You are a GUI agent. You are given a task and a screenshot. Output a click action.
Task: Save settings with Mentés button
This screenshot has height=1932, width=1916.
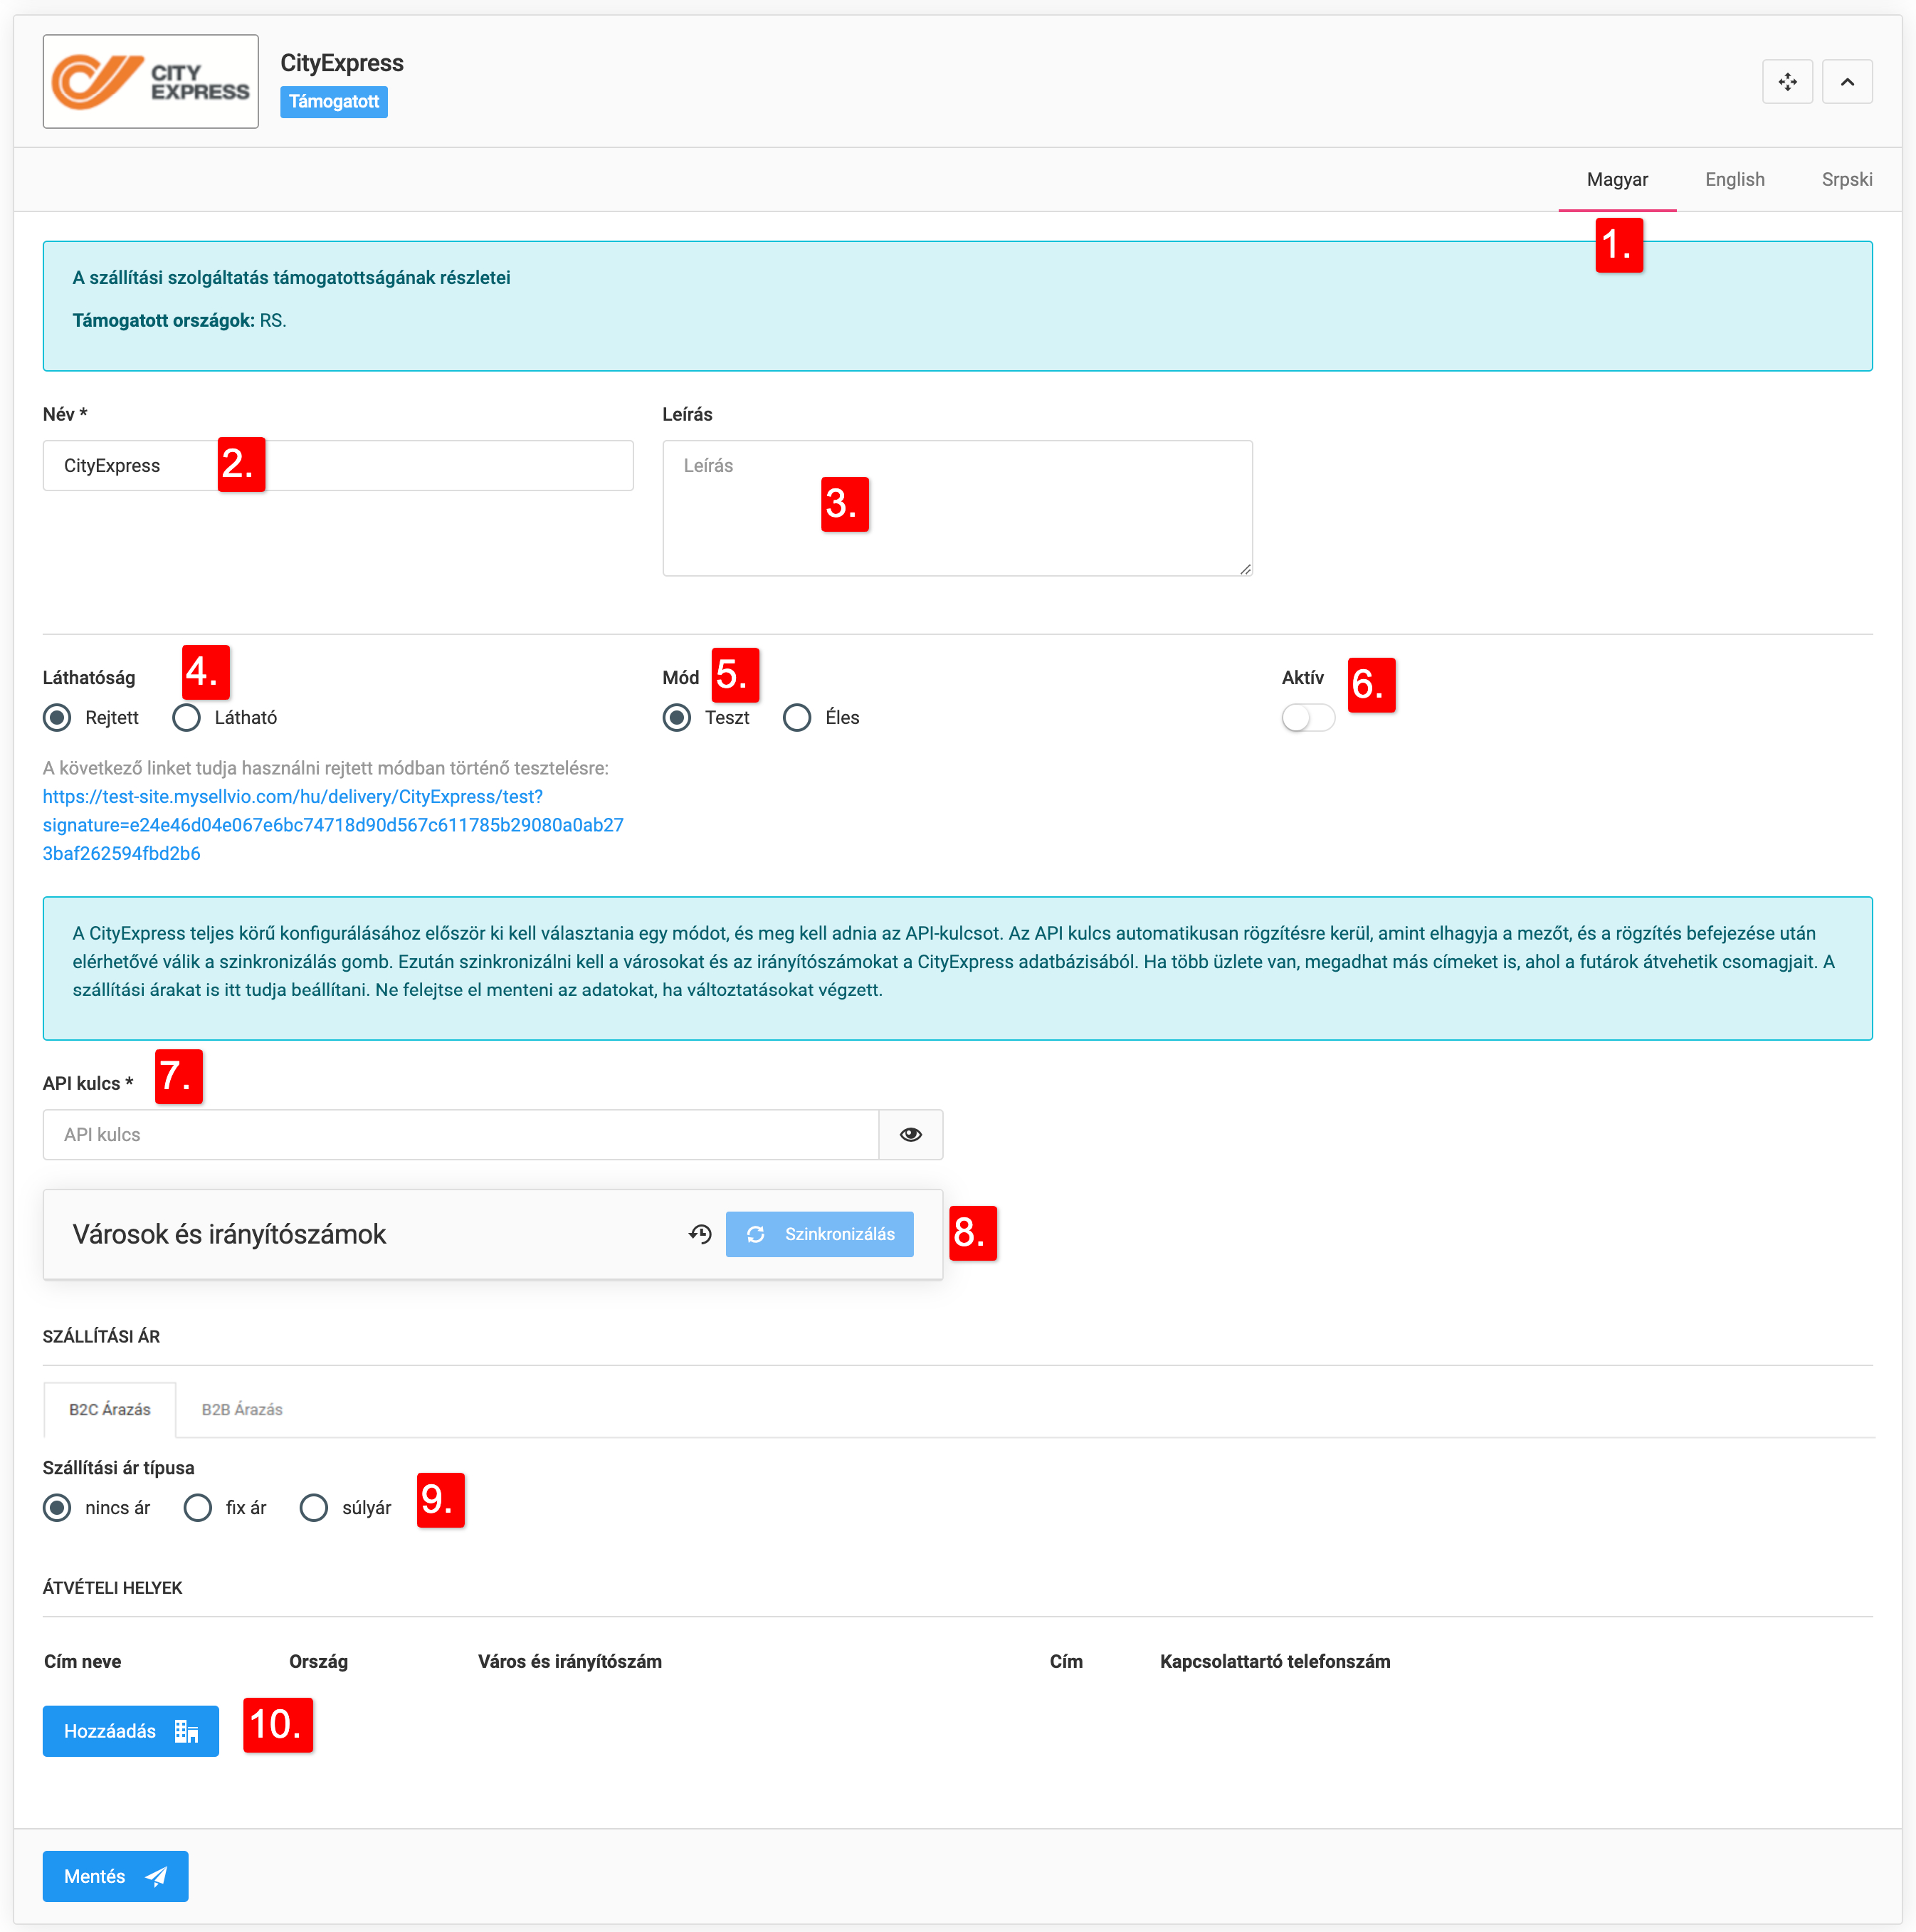(115, 1876)
